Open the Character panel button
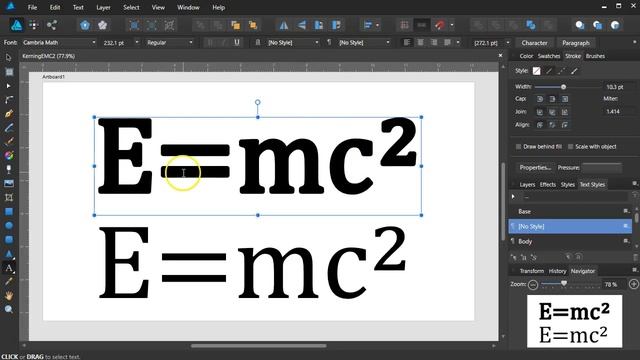This screenshot has height=360, width=640. (x=534, y=43)
